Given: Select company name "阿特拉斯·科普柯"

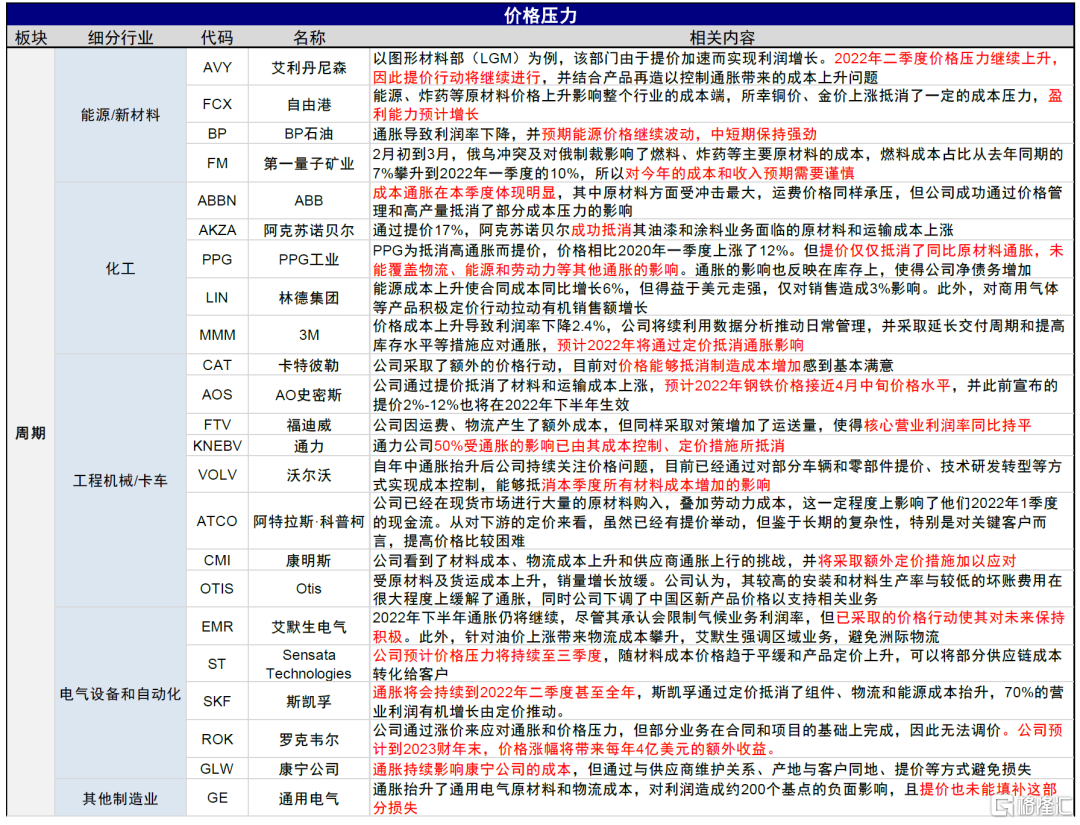Looking at the screenshot, I should 309,521.
